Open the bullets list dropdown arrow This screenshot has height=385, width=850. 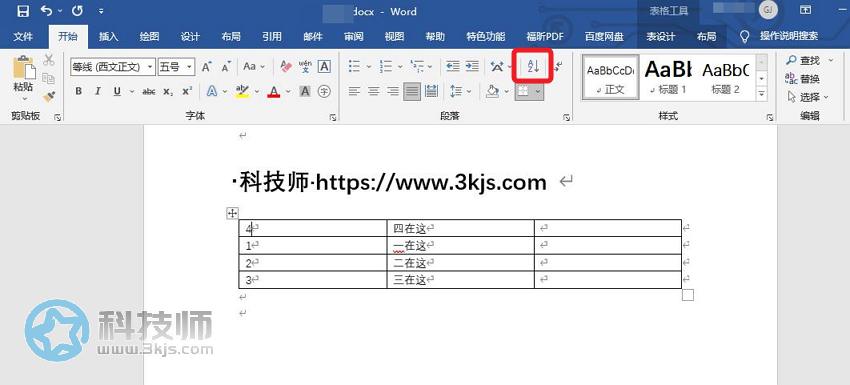coord(369,67)
